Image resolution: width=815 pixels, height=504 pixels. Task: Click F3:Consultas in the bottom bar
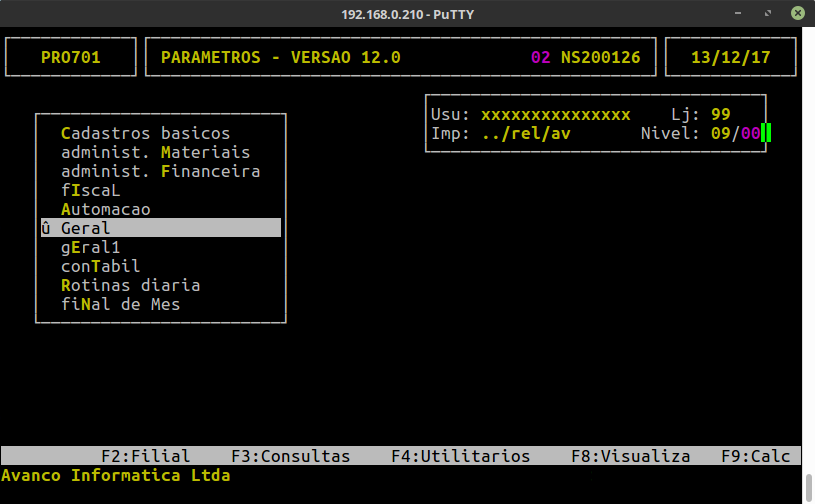[290, 456]
